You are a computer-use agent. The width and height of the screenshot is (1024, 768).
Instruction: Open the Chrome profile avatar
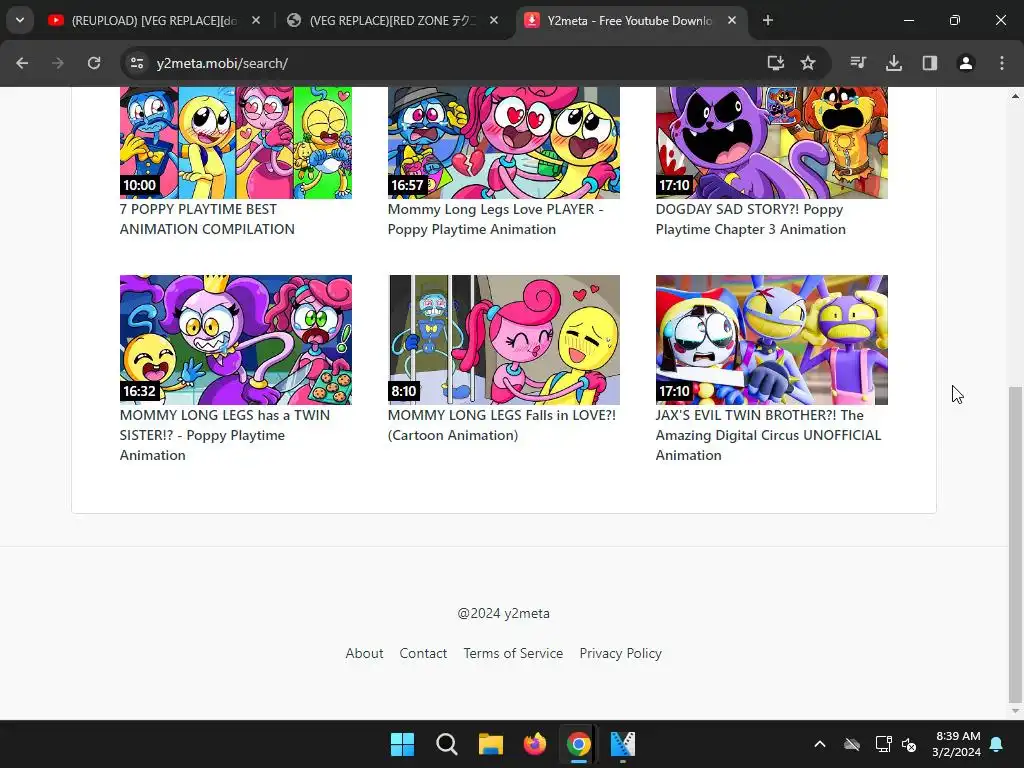(966, 63)
